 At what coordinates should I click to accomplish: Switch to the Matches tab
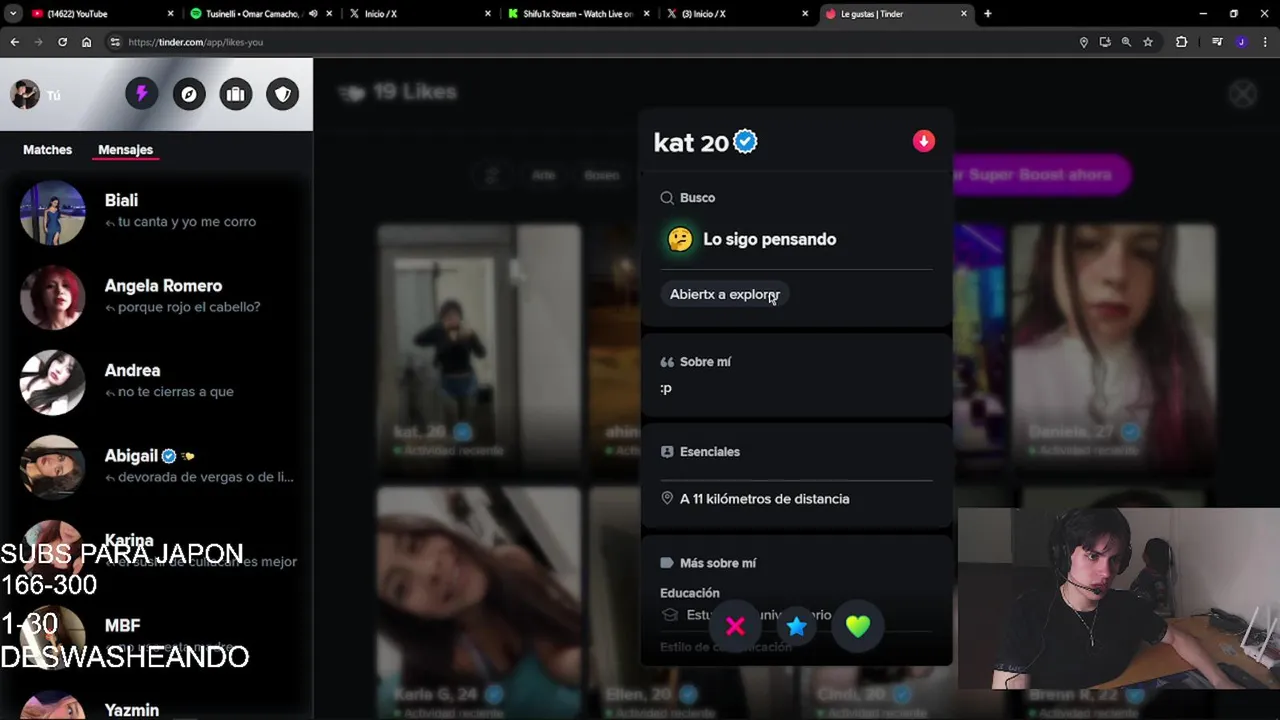click(x=47, y=150)
